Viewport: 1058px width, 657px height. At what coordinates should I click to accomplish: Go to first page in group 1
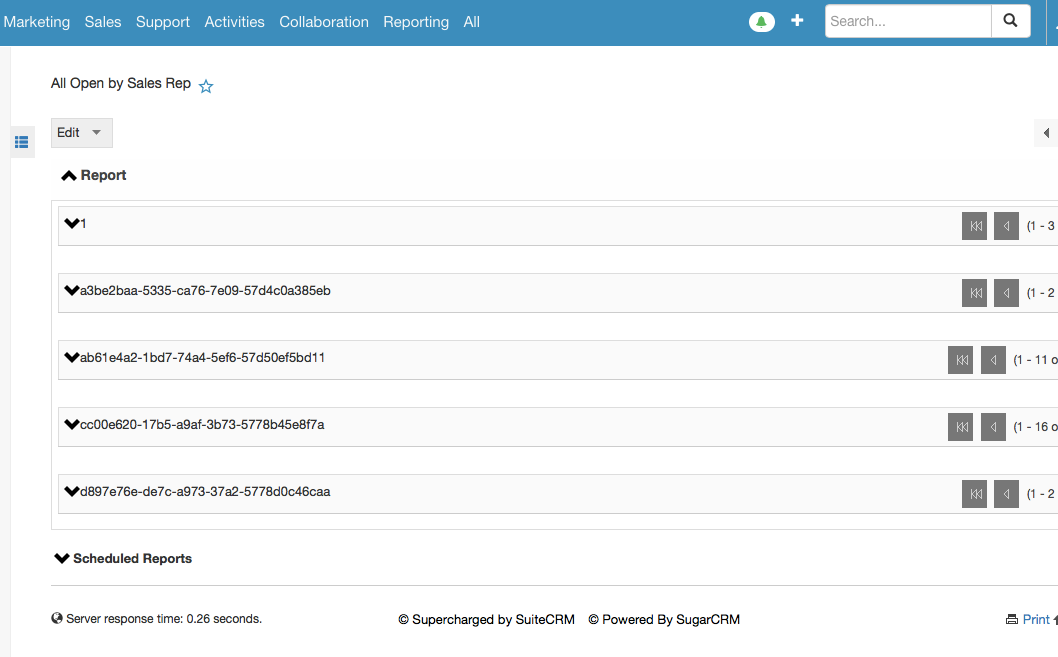pos(974,226)
